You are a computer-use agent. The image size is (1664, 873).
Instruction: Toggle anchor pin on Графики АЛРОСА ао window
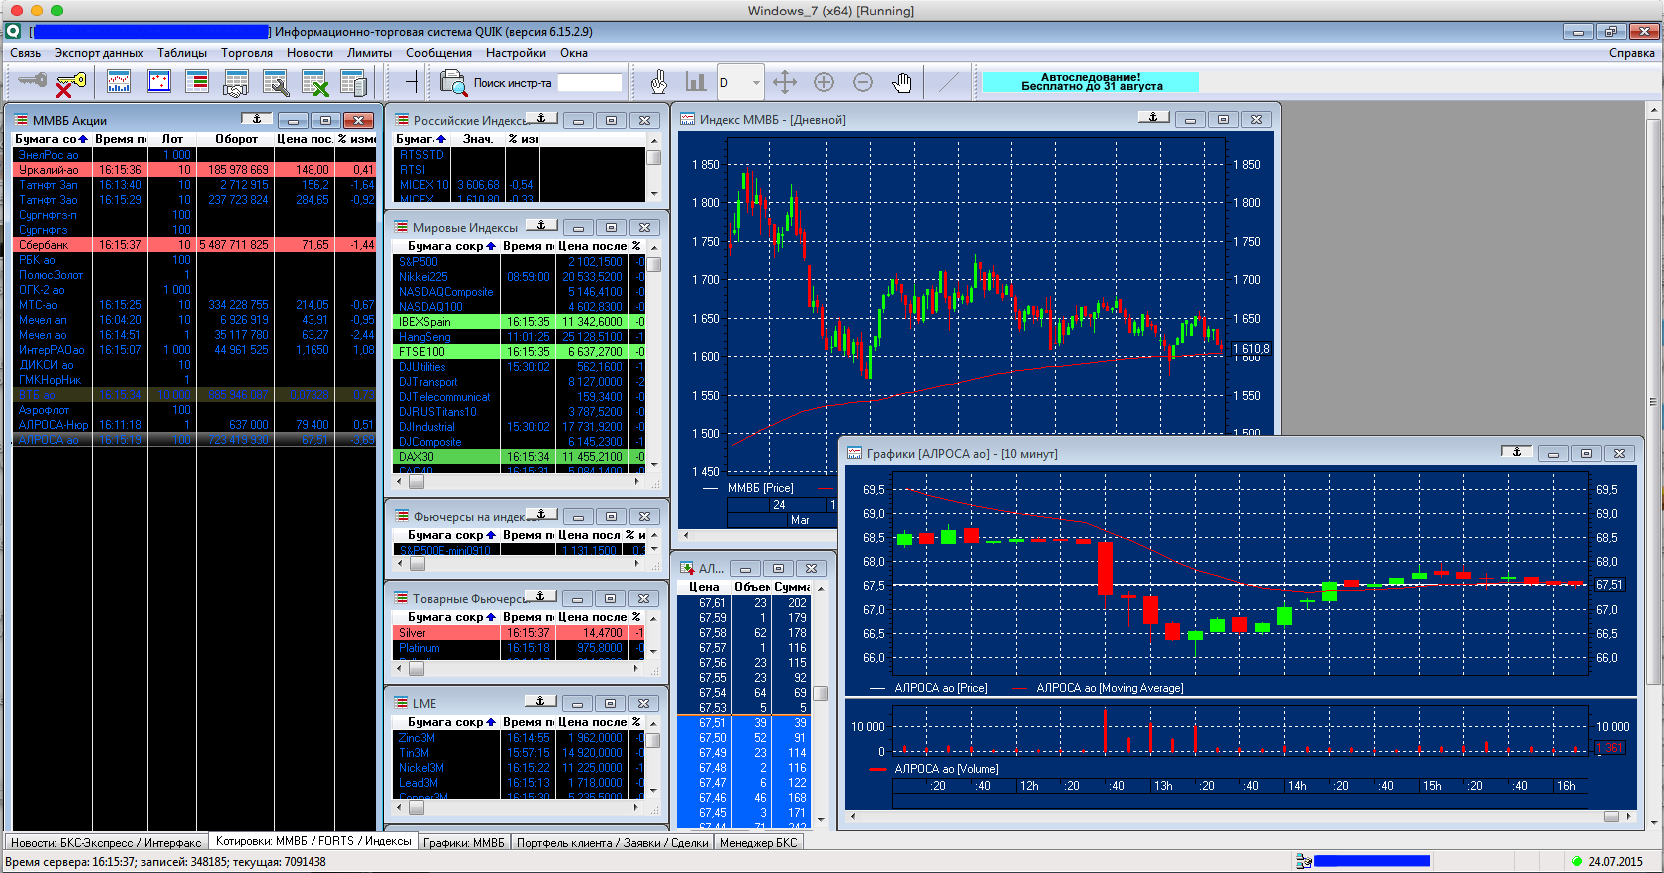[x=1517, y=452]
